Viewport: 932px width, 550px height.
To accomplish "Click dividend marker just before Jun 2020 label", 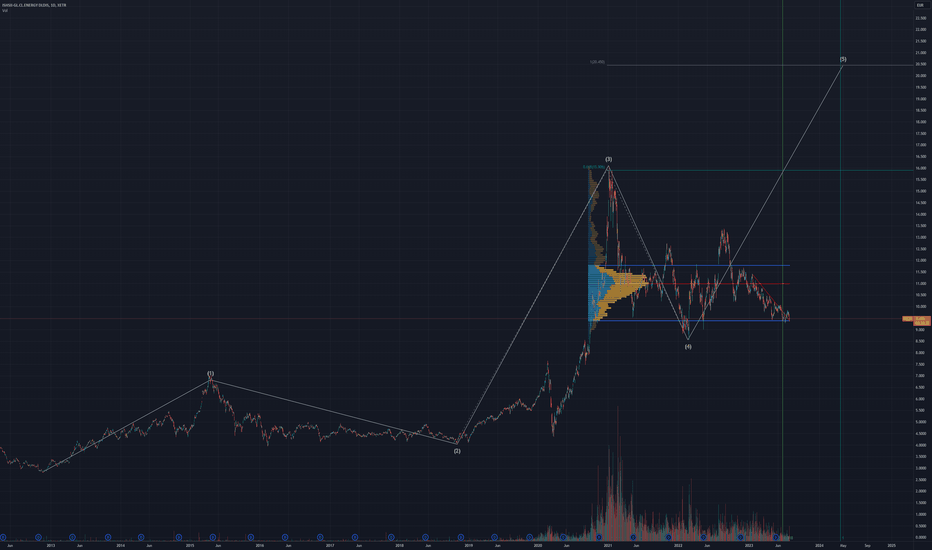I will pyautogui.click(x=563, y=537).
